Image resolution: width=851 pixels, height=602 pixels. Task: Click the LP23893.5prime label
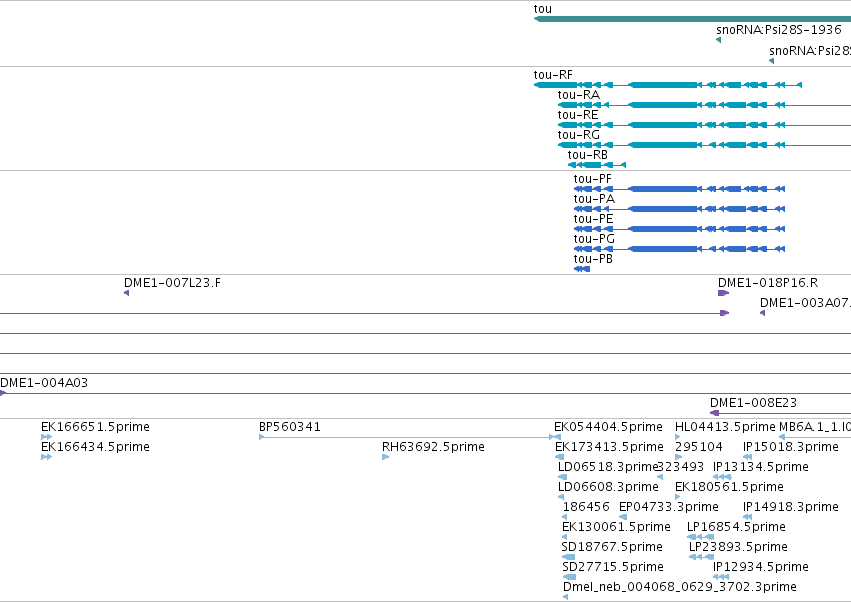(x=738, y=548)
